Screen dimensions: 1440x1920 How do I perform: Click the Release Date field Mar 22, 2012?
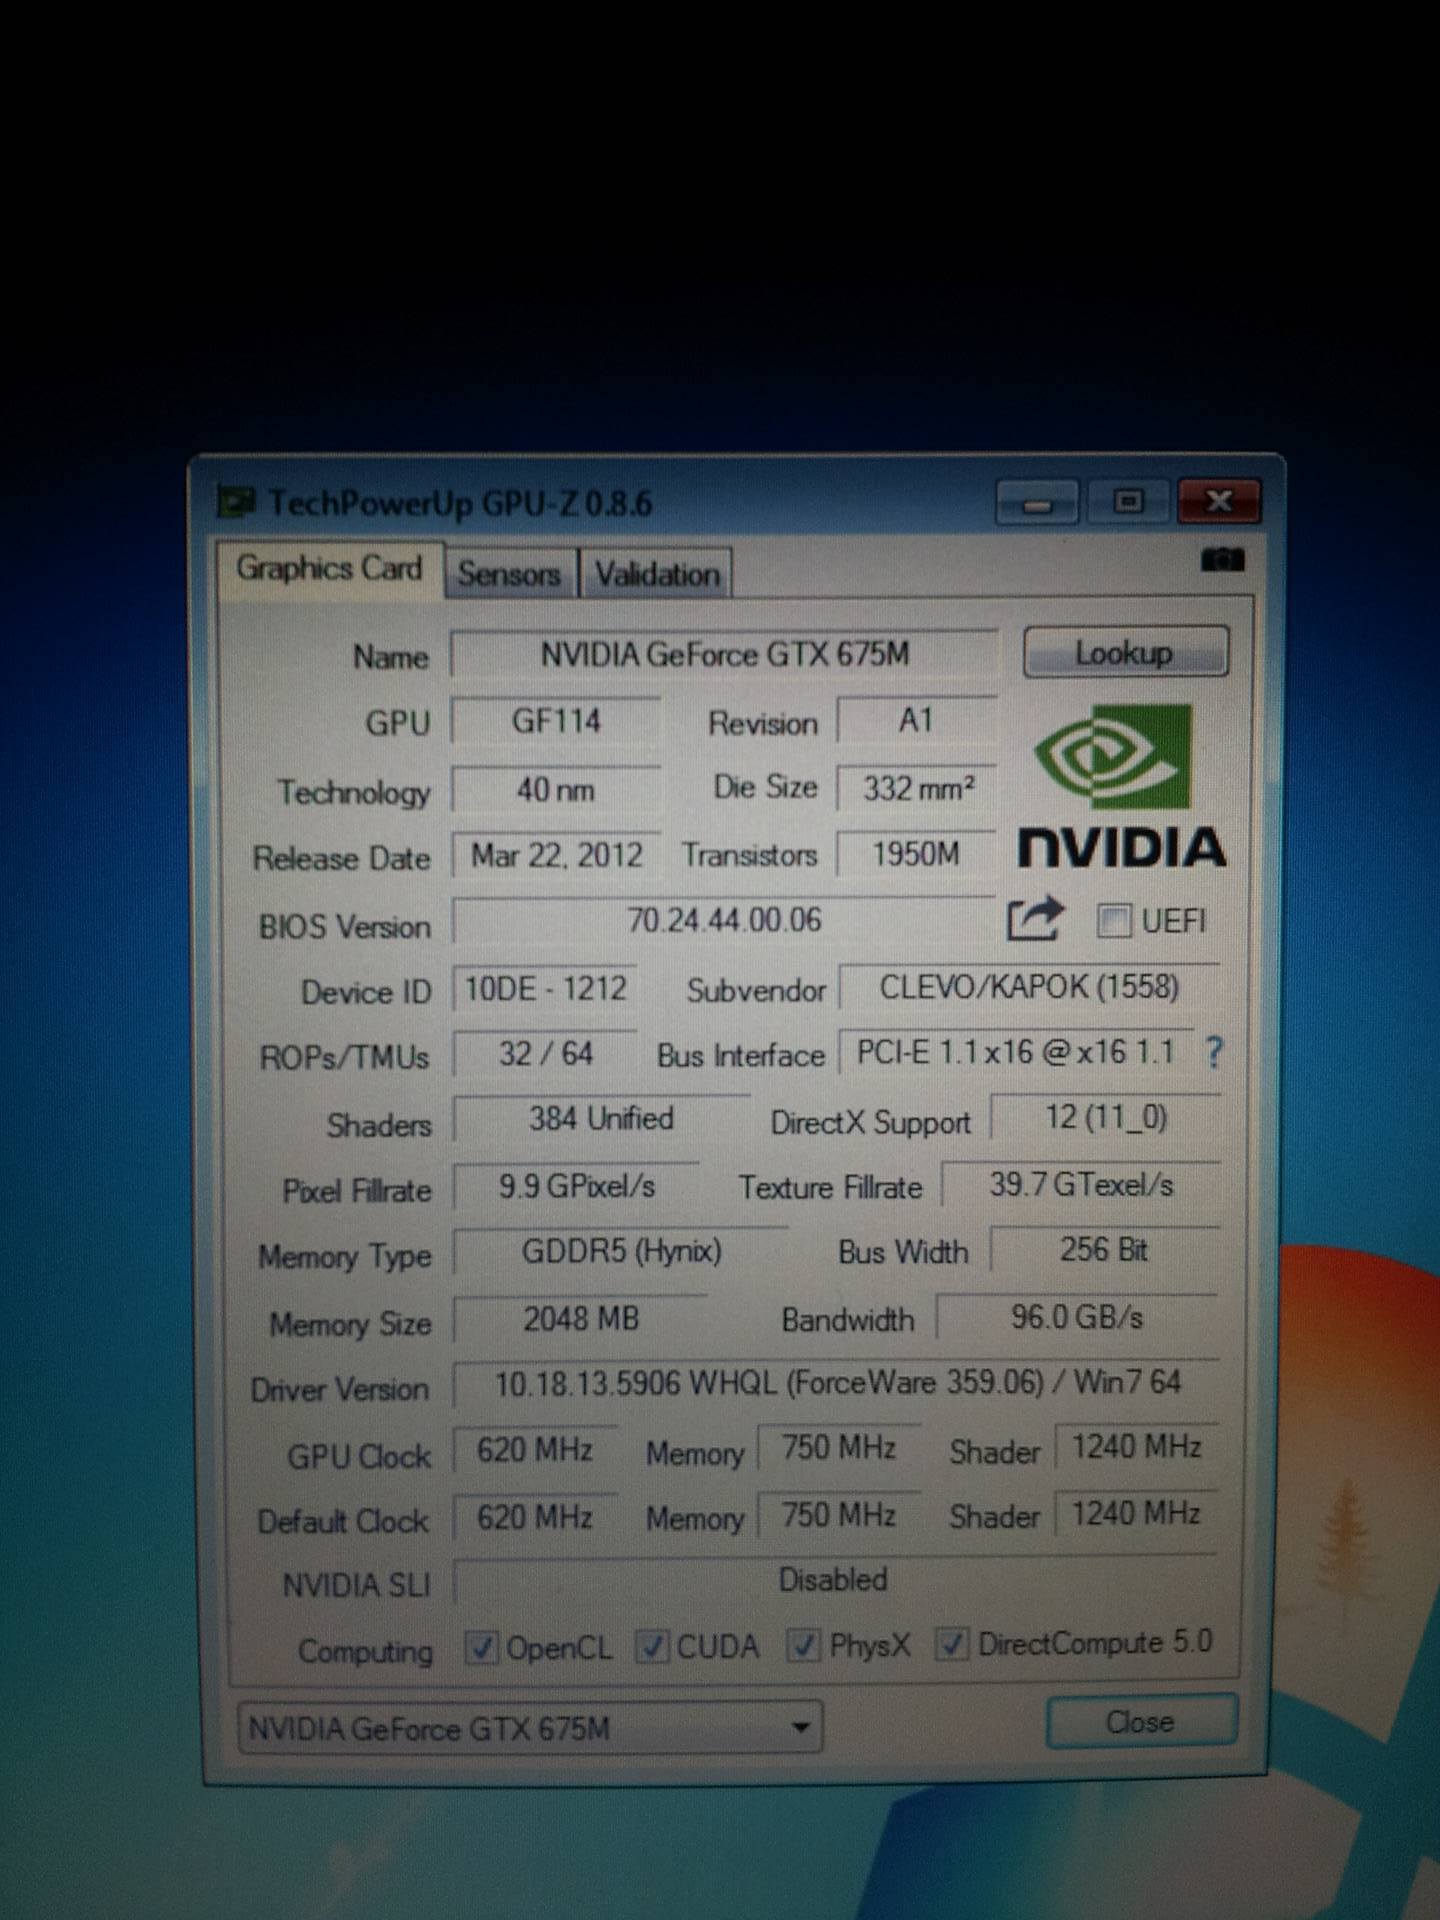[556, 856]
